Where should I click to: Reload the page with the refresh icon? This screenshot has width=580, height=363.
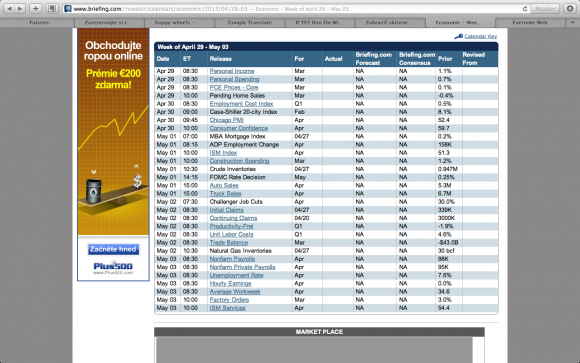525,9
